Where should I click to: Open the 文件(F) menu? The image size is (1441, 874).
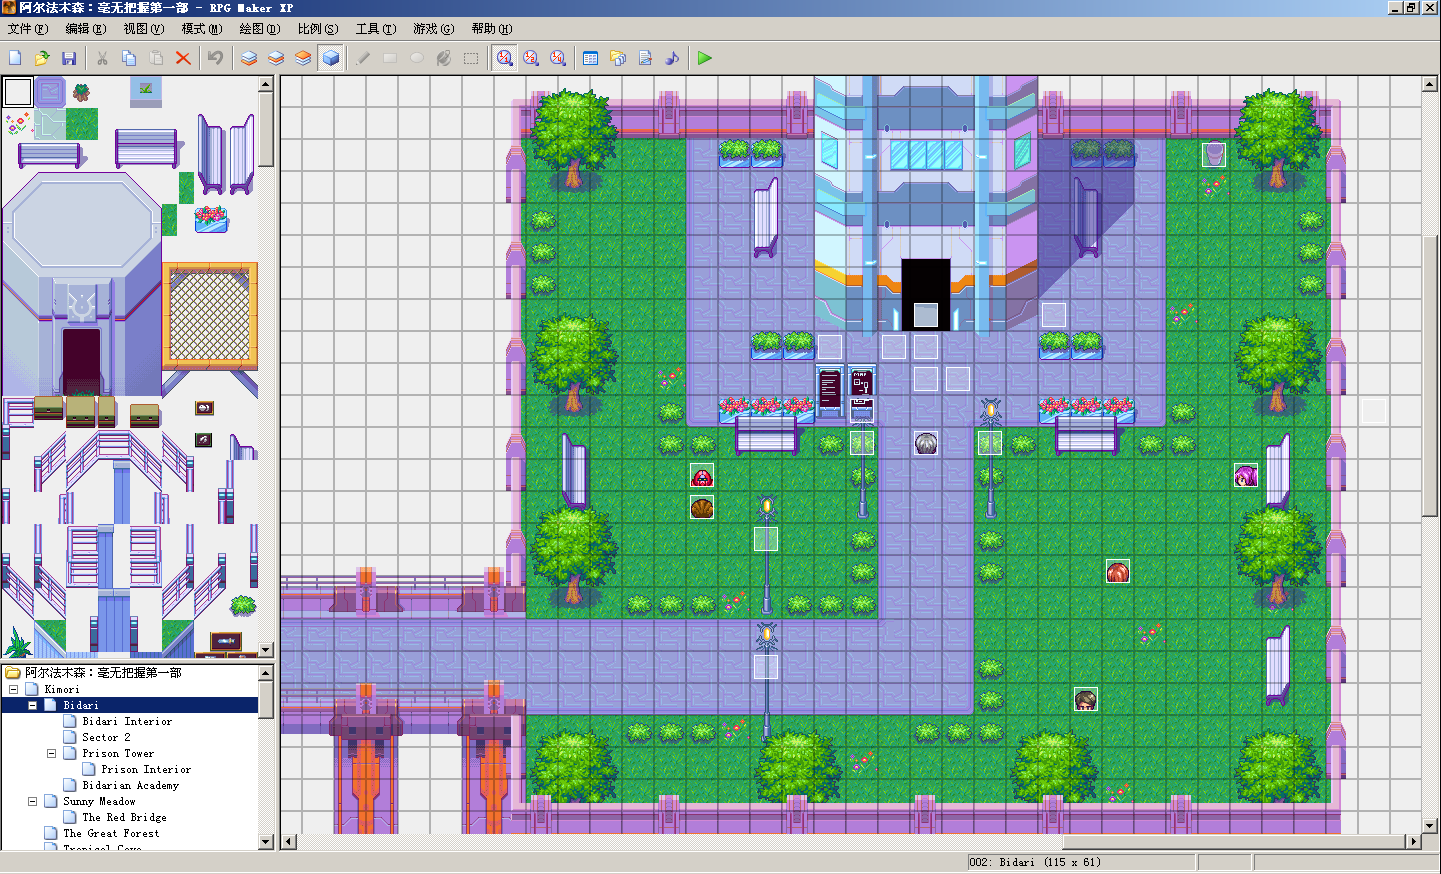click(x=27, y=29)
